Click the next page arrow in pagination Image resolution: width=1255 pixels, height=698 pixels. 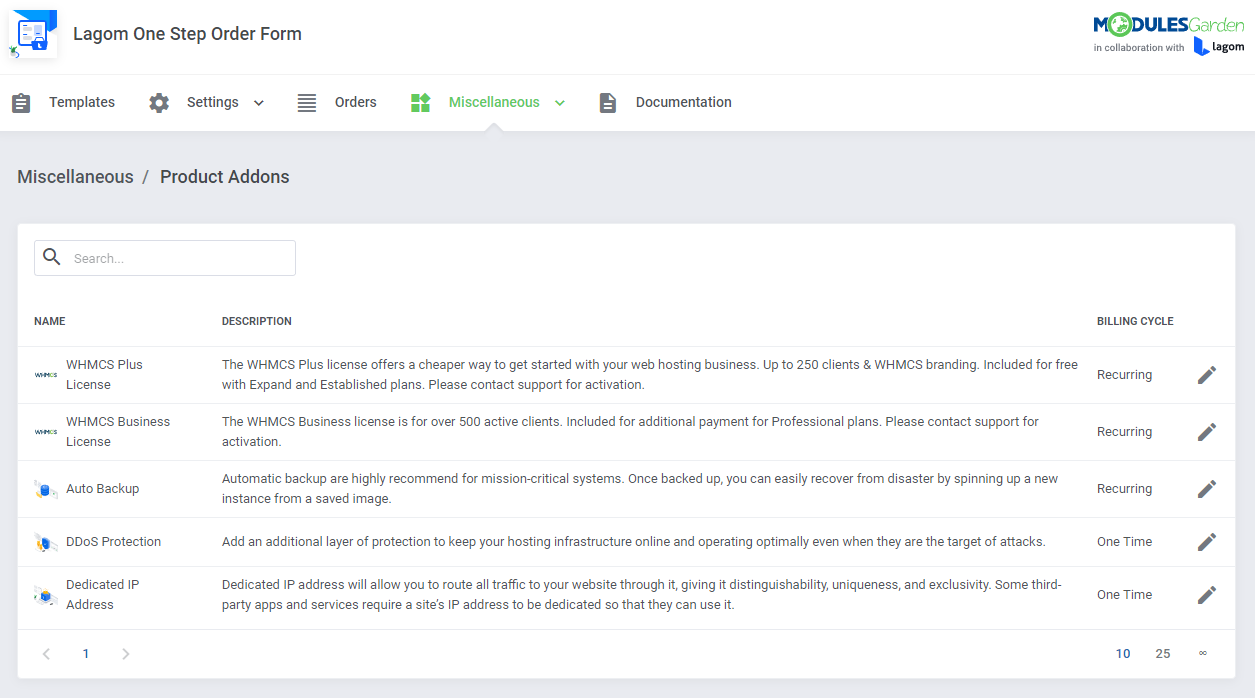[126, 653]
